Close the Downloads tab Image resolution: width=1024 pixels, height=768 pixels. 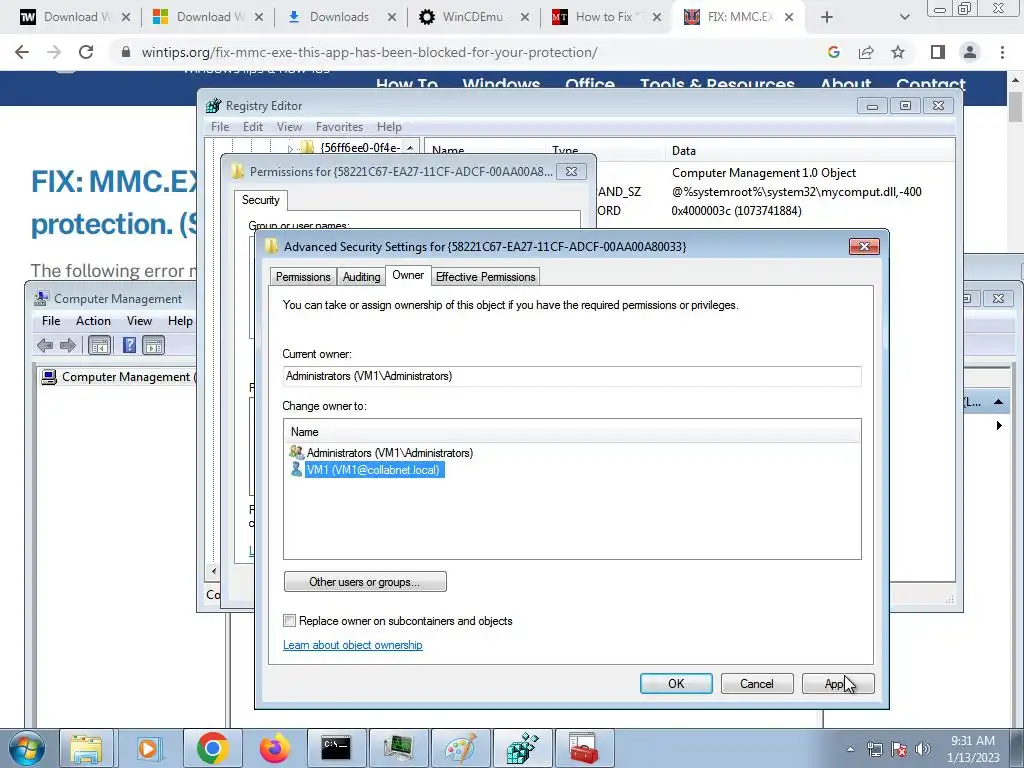click(x=392, y=17)
